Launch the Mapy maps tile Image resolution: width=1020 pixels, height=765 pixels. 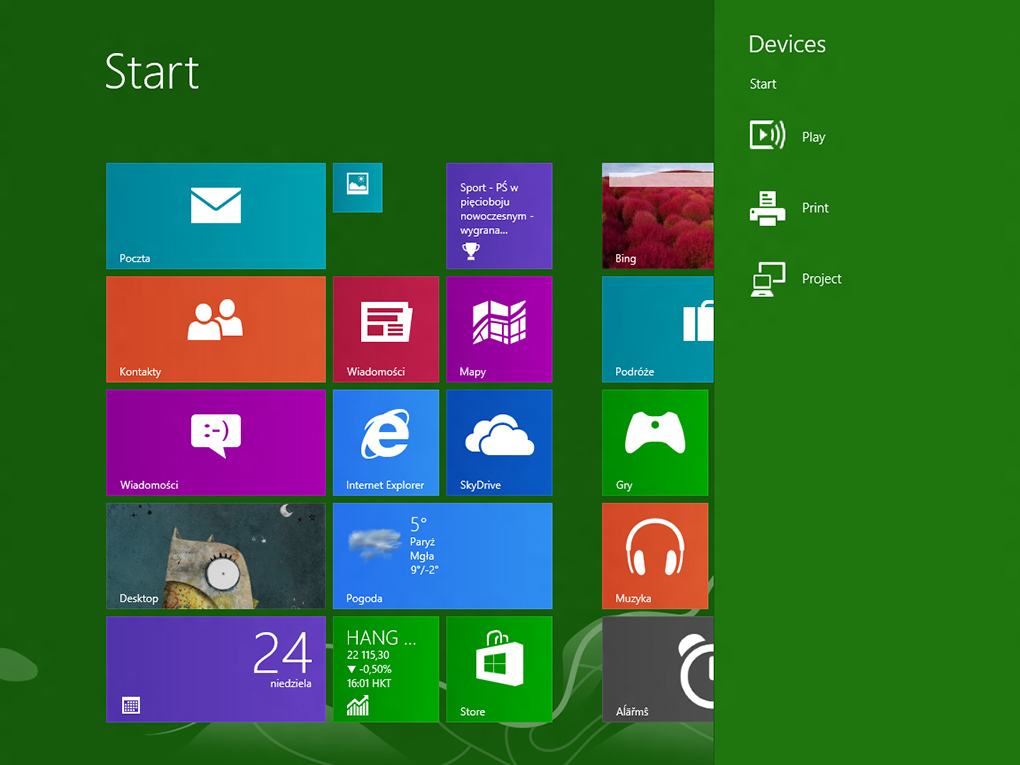tap(499, 329)
